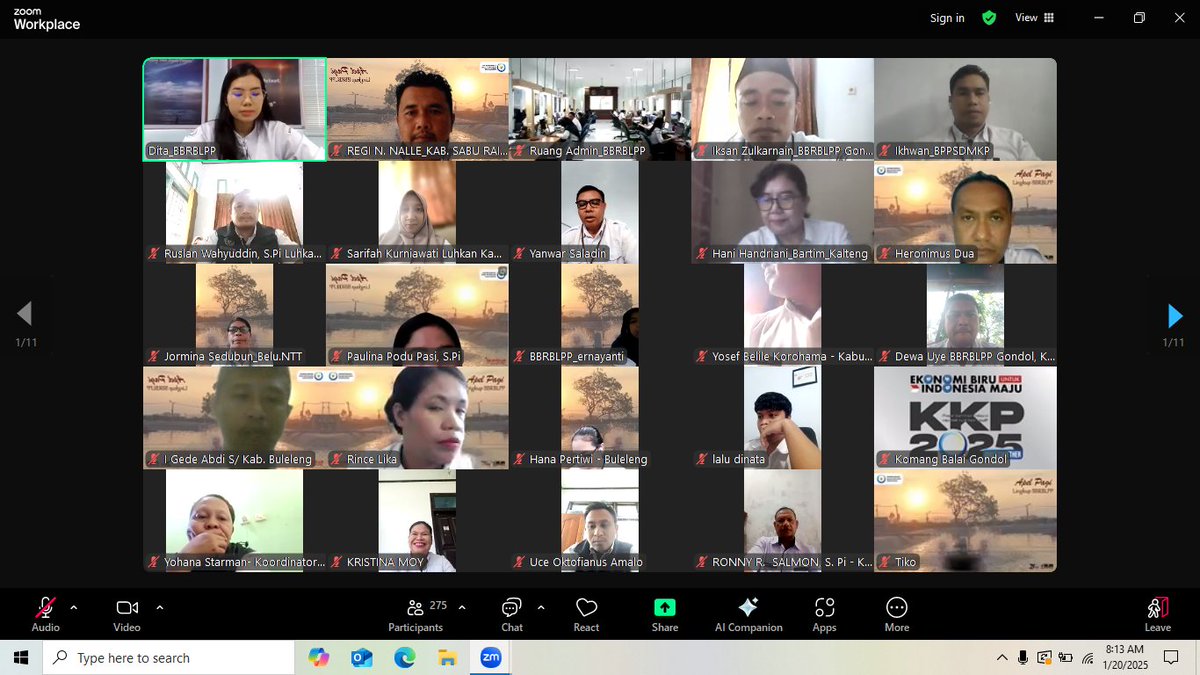Toggle the camera with the Video button
The image size is (1200, 675).
coord(127,614)
